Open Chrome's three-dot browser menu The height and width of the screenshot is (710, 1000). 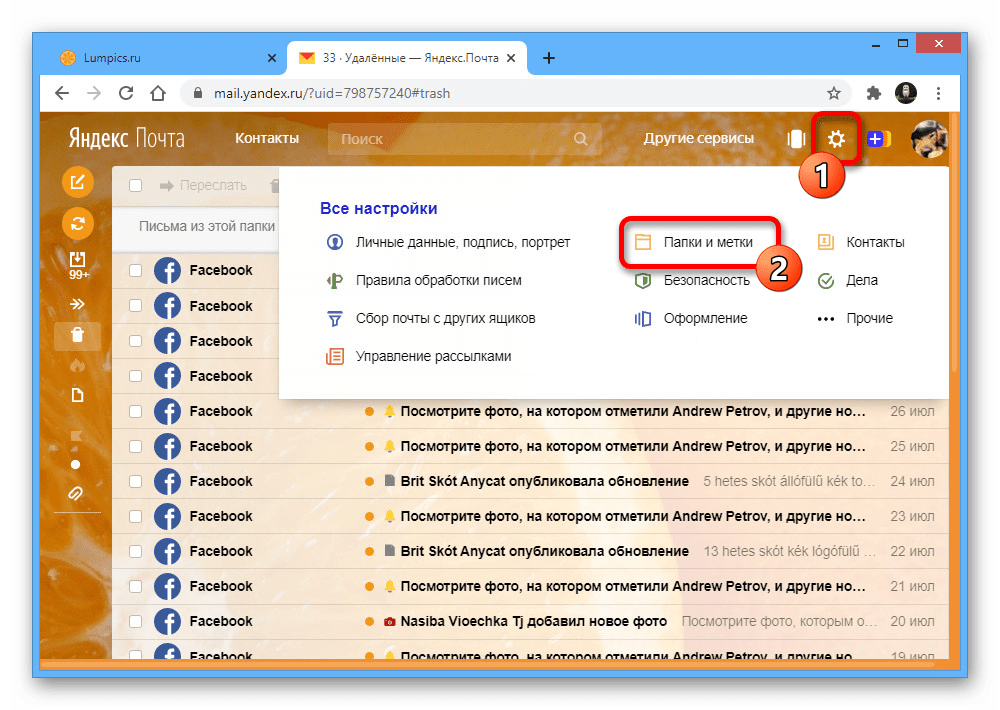[938, 92]
